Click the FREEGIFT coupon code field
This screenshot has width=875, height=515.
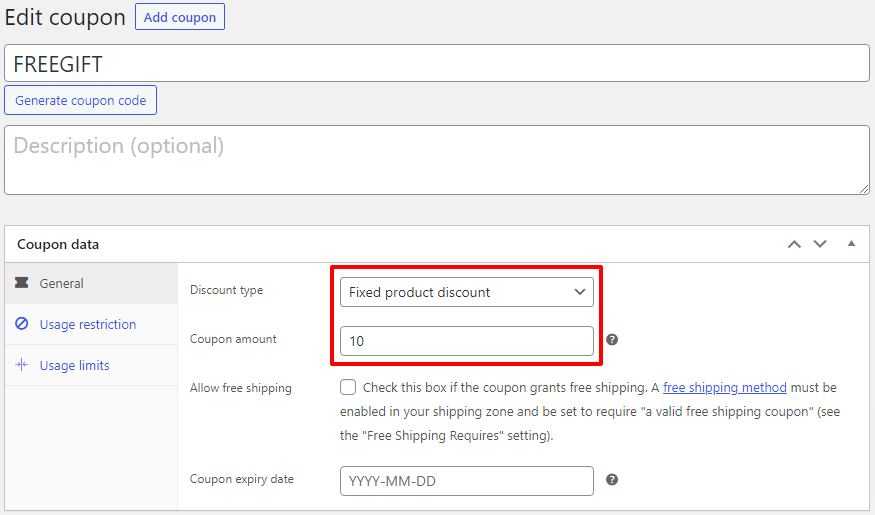[436, 64]
